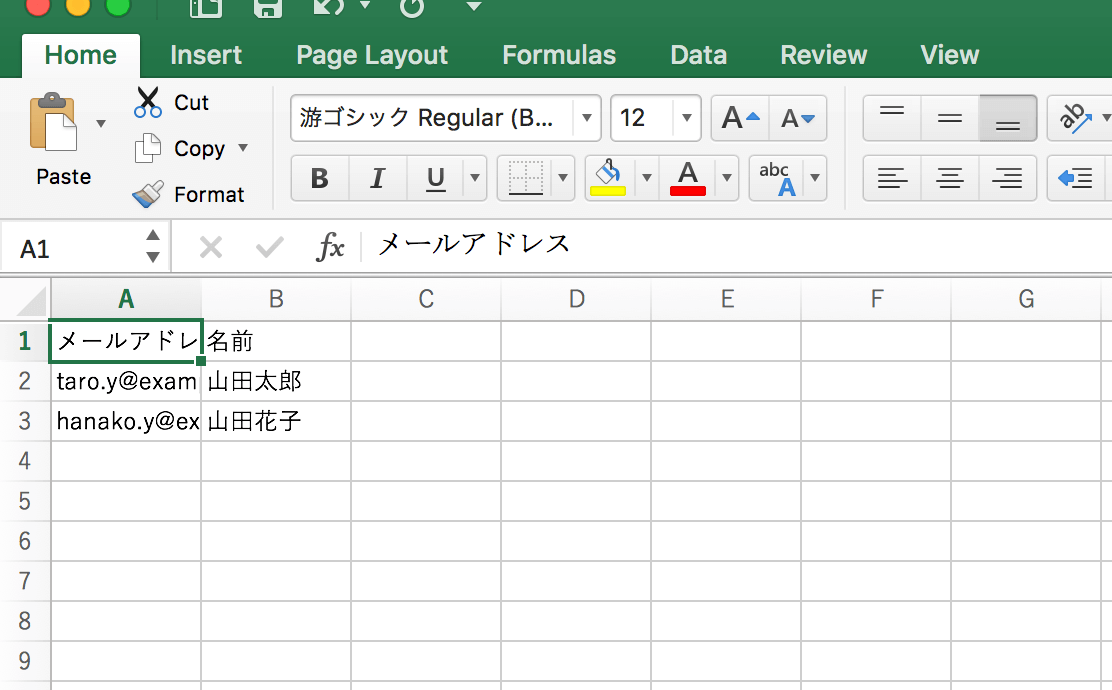Open the font name dropdown
This screenshot has height=690, width=1112.
pyautogui.click(x=587, y=117)
